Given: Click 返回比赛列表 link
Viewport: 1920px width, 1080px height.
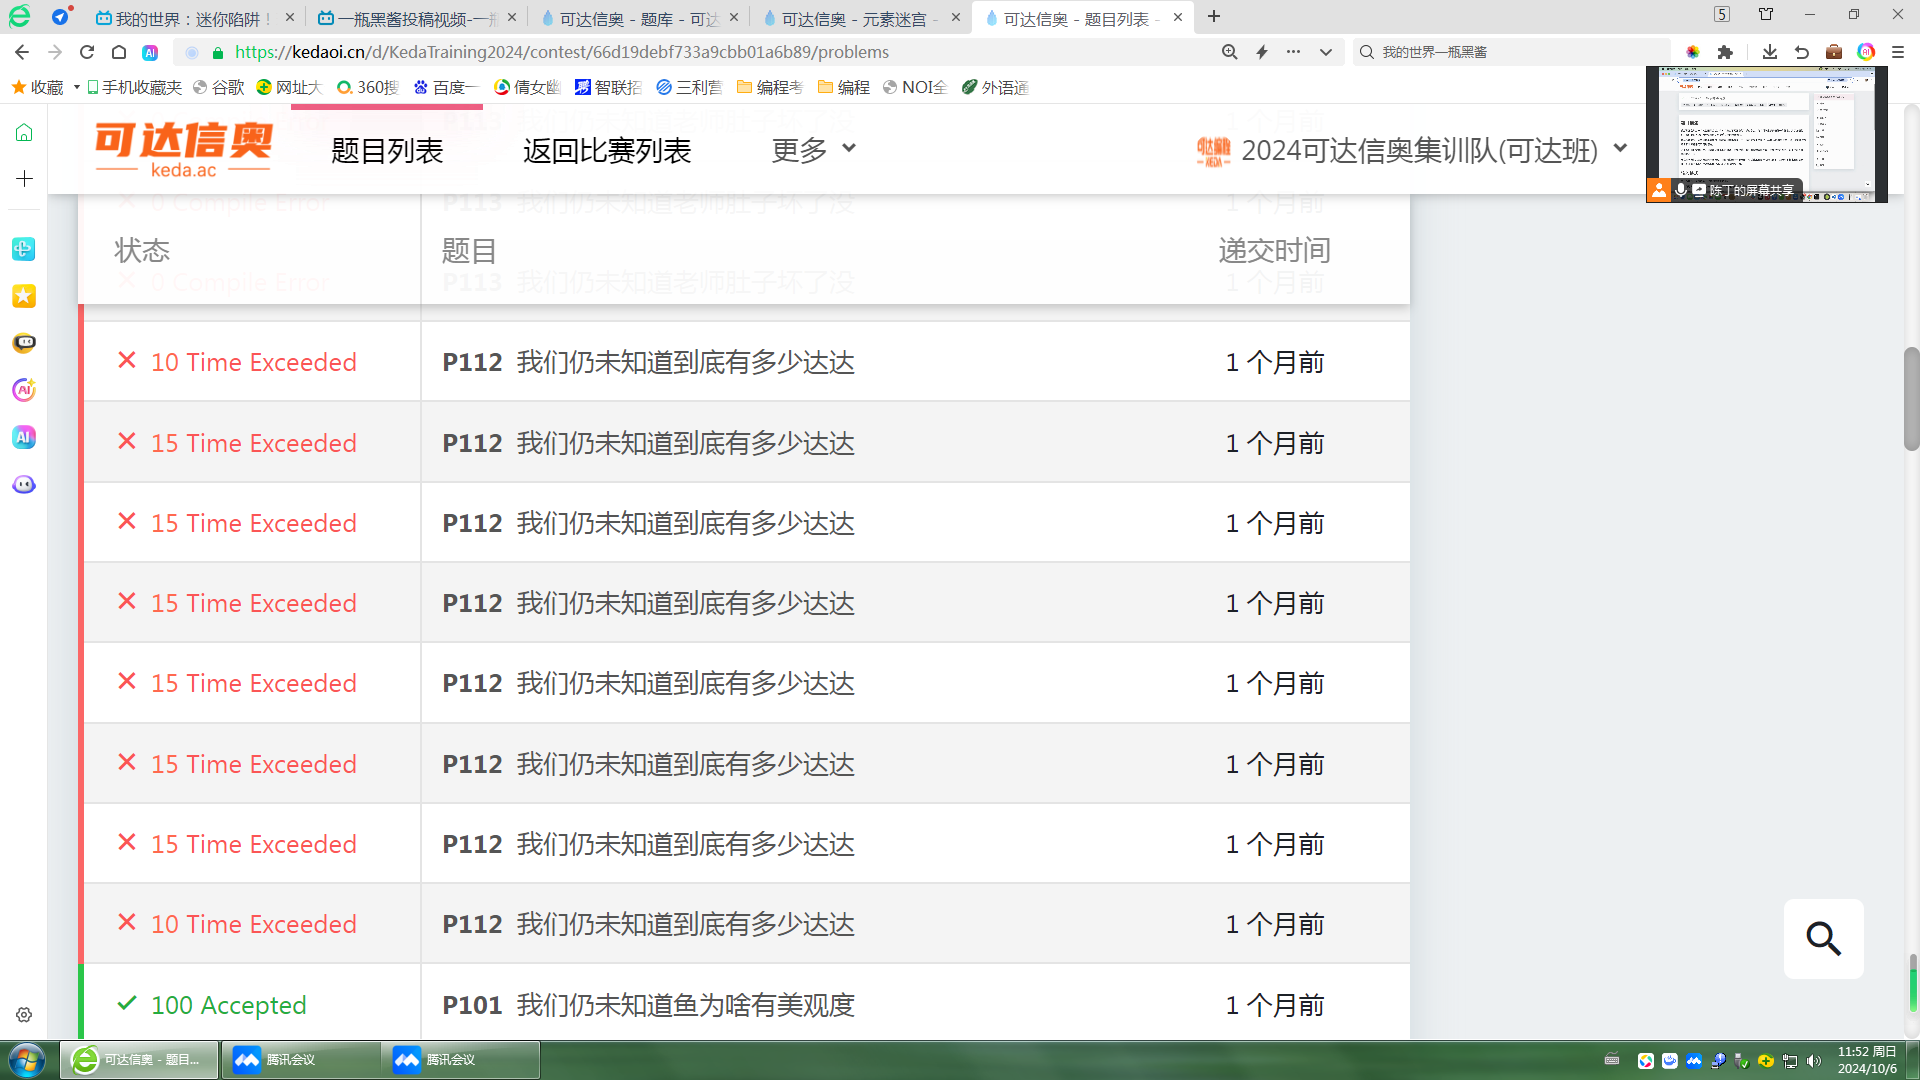Looking at the screenshot, I should [x=607, y=150].
